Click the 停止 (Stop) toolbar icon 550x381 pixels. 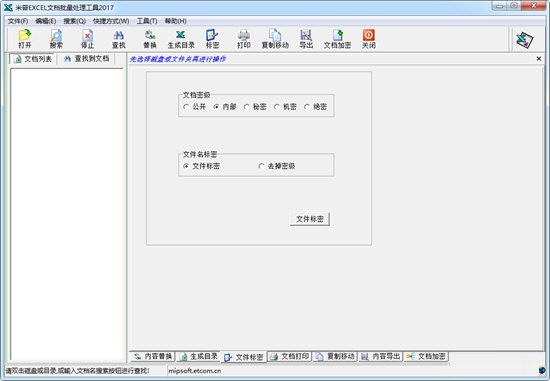point(87,39)
